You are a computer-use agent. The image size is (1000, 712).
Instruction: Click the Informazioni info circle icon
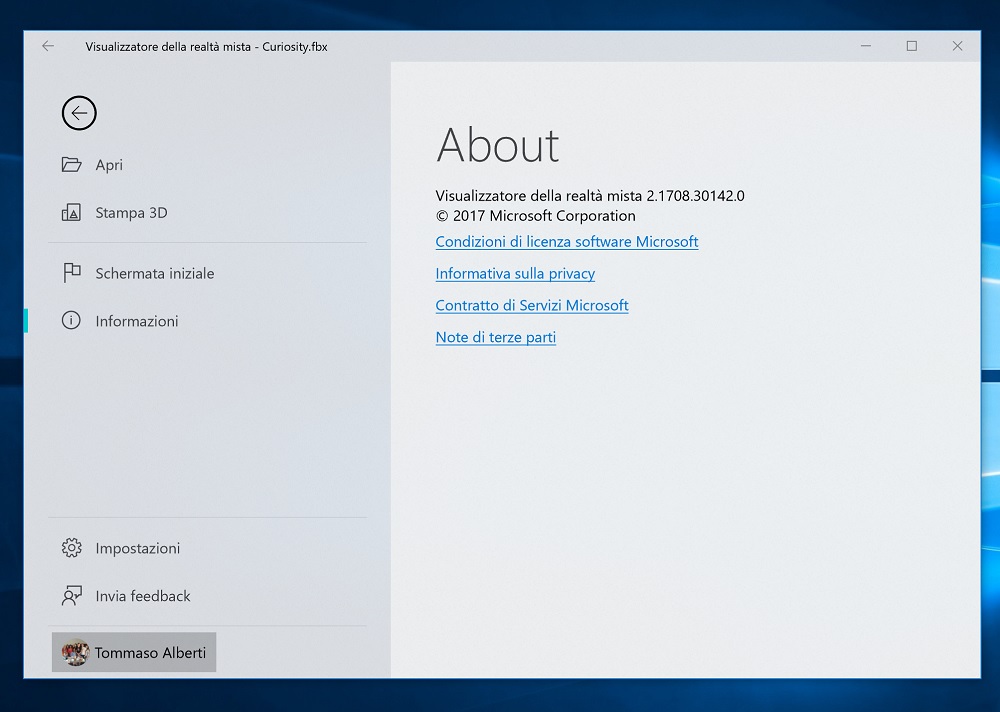(71, 321)
